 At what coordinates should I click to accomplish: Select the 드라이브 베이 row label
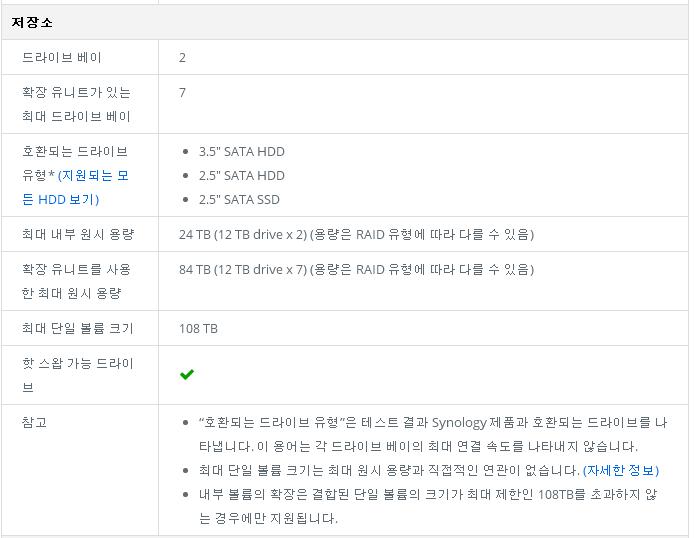(62, 58)
